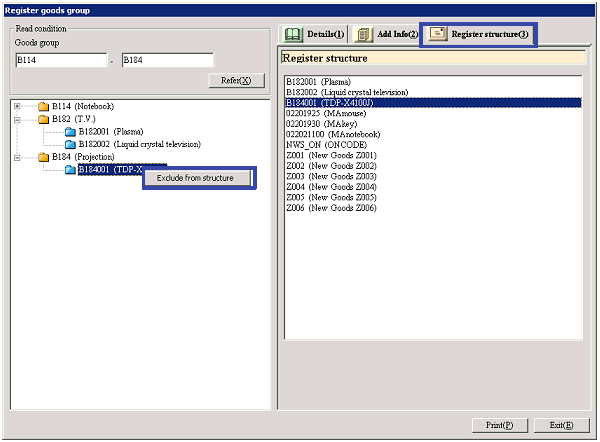Select Z003 (New Goods Z003) in list

tap(331, 176)
